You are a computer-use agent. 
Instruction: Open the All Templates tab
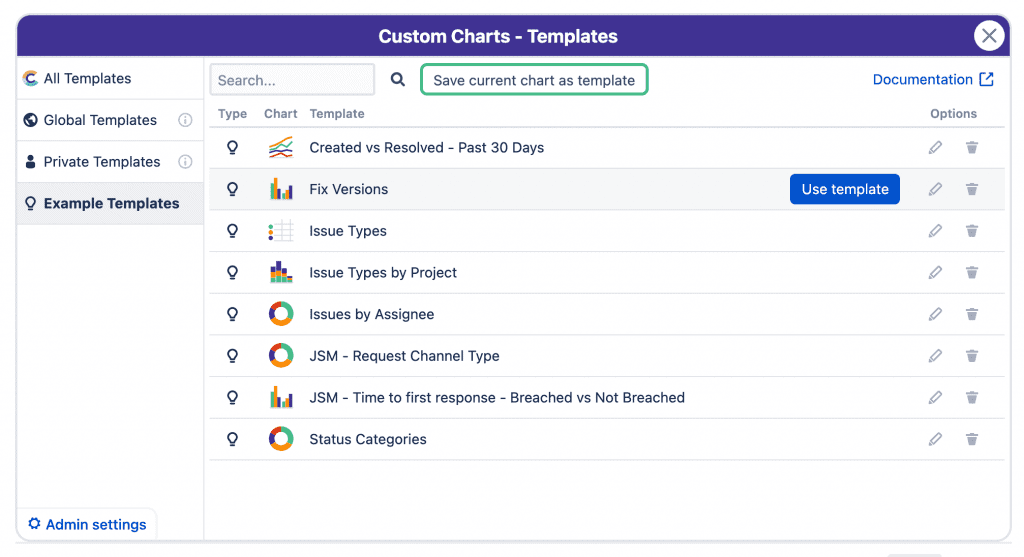click(x=87, y=79)
